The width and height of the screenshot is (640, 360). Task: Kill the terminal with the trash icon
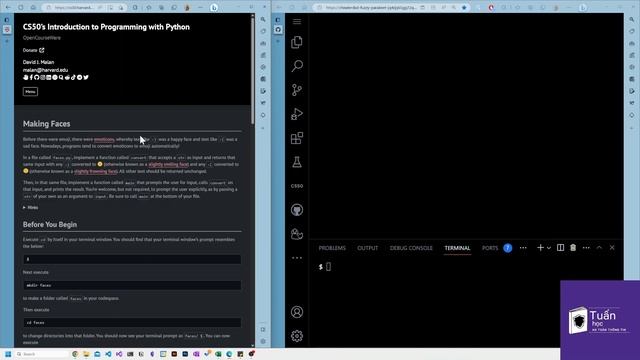click(573, 248)
